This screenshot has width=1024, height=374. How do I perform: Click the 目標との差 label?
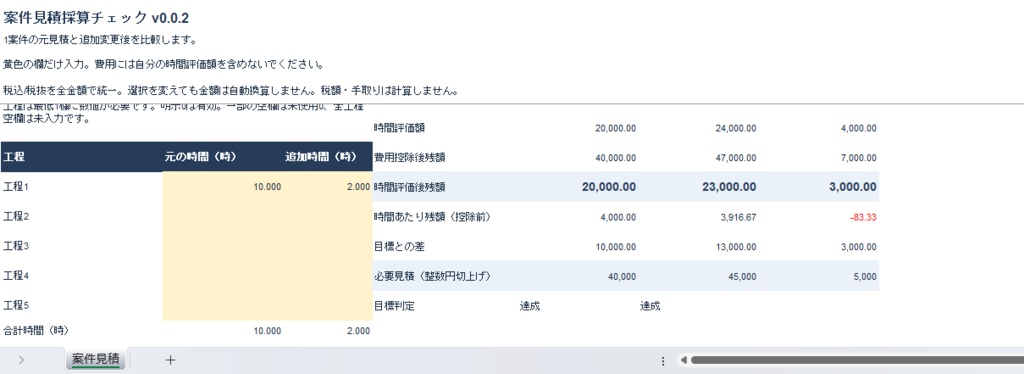(400, 246)
